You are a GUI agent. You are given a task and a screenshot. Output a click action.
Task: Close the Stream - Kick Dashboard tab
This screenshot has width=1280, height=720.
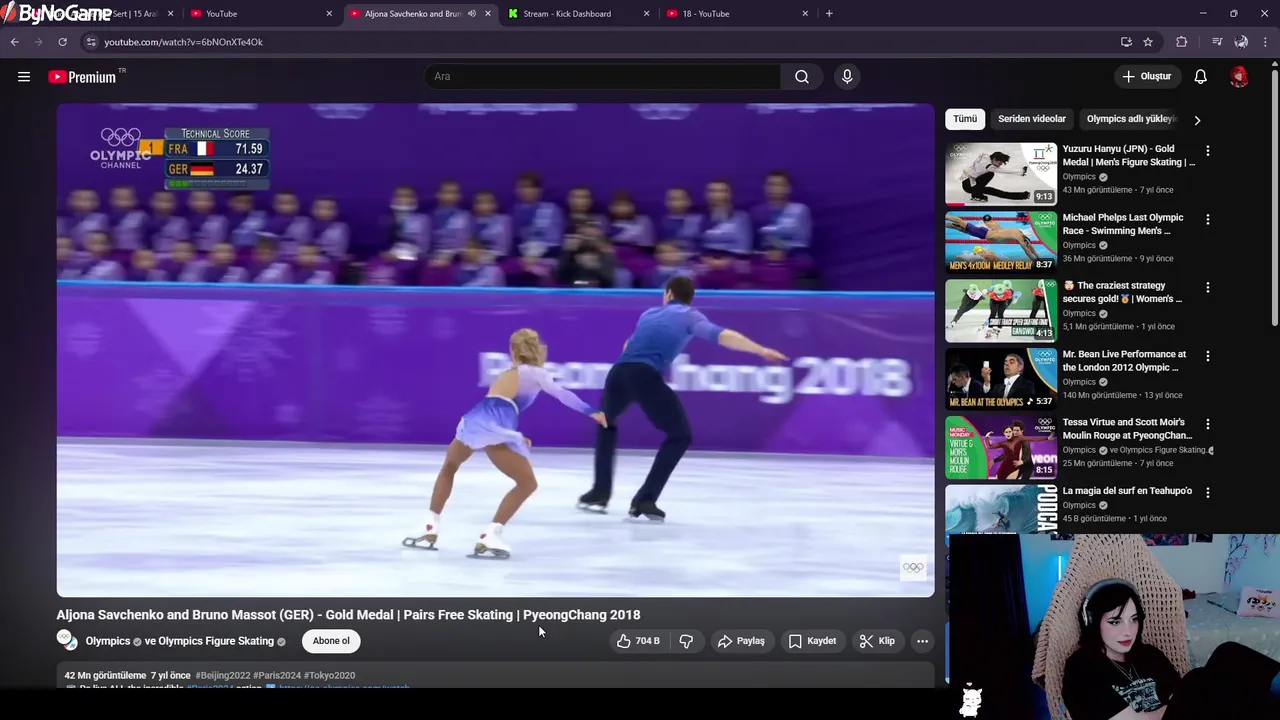coord(646,14)
